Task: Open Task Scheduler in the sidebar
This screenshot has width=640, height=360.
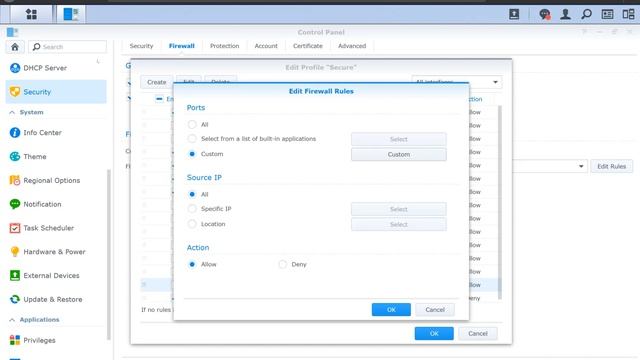Action: tap(56, 228)
